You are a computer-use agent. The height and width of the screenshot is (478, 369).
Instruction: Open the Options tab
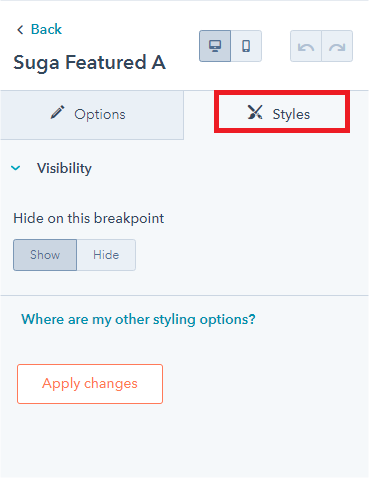tap(92, 115)
